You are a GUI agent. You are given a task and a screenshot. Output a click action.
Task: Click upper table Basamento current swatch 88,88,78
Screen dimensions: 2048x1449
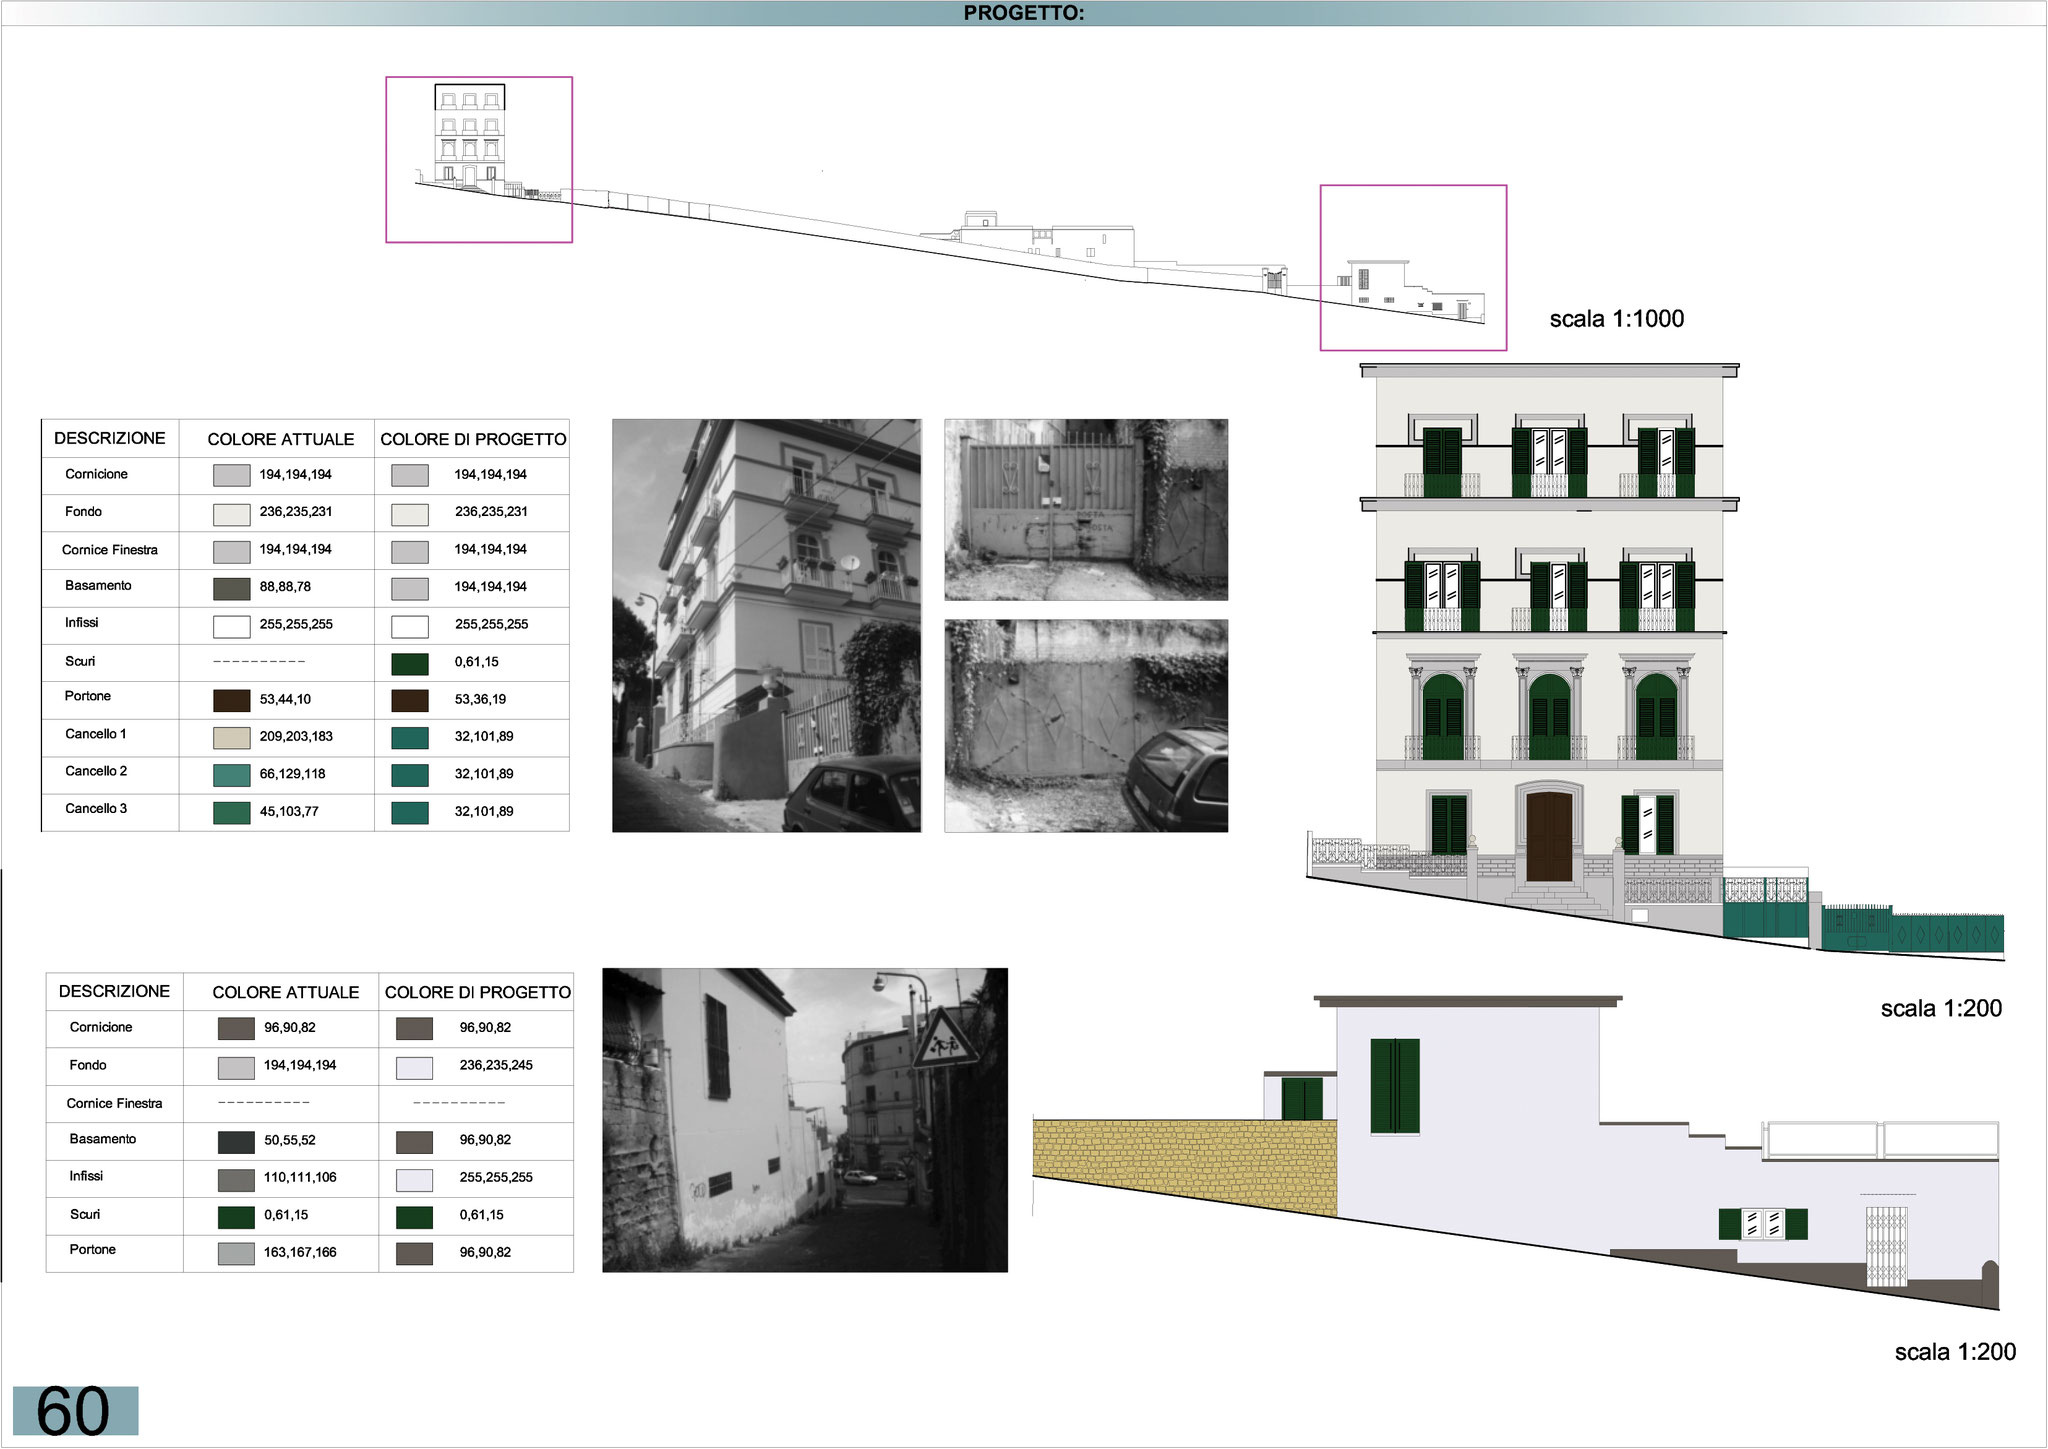(x=231, y=588)
